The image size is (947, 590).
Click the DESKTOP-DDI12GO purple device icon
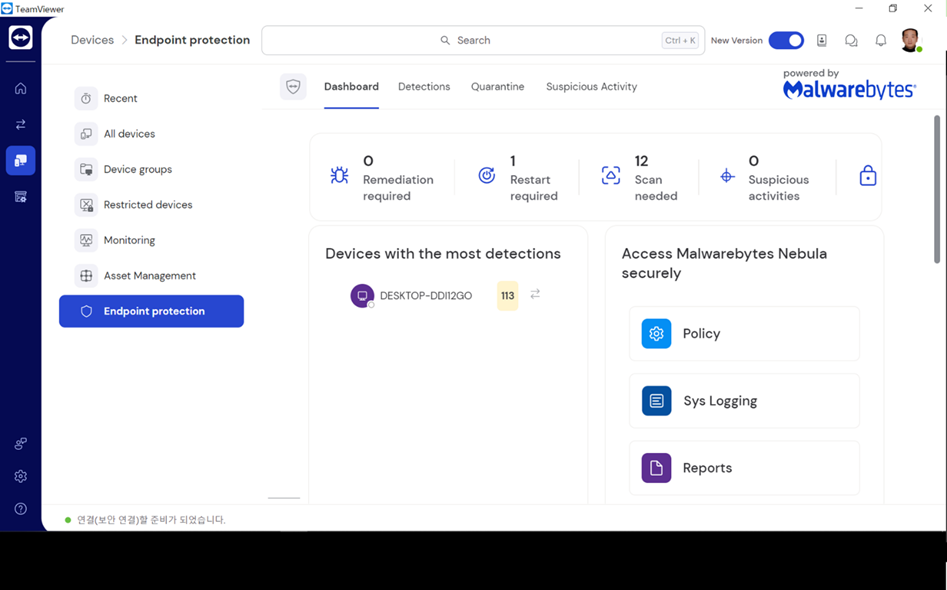pos(362,296)
